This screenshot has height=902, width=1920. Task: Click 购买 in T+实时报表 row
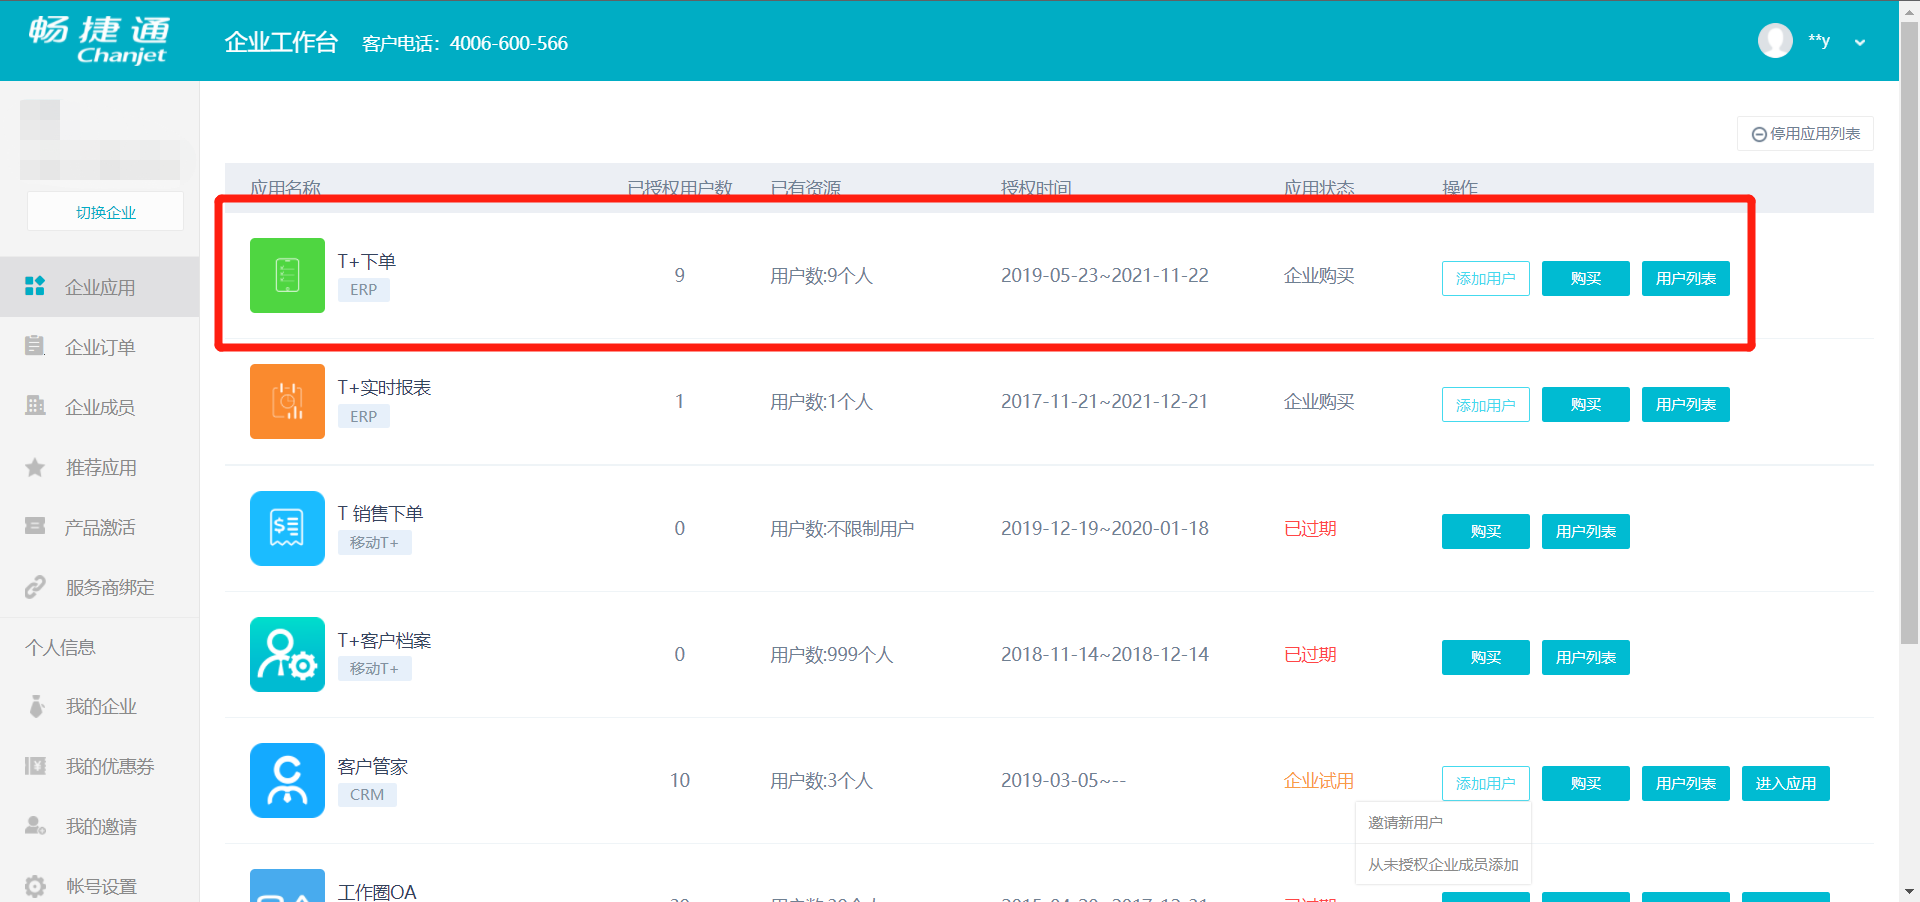[x=1585, y=404]
